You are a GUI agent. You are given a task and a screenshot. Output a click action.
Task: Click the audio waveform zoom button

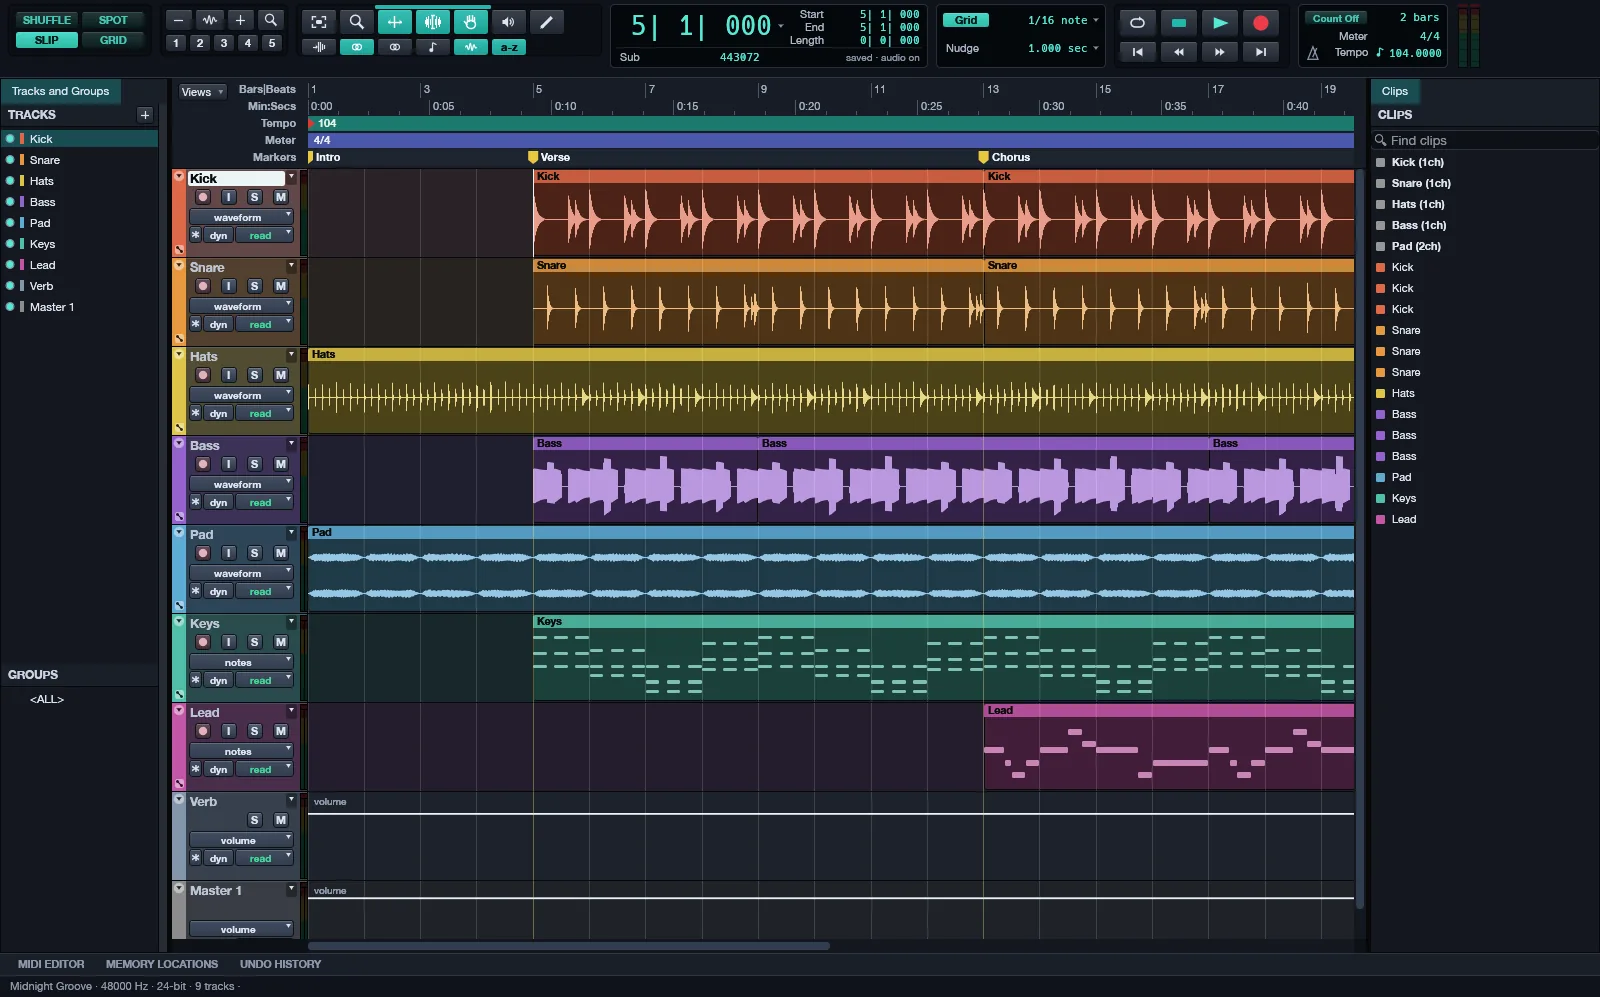click(209, 20)
